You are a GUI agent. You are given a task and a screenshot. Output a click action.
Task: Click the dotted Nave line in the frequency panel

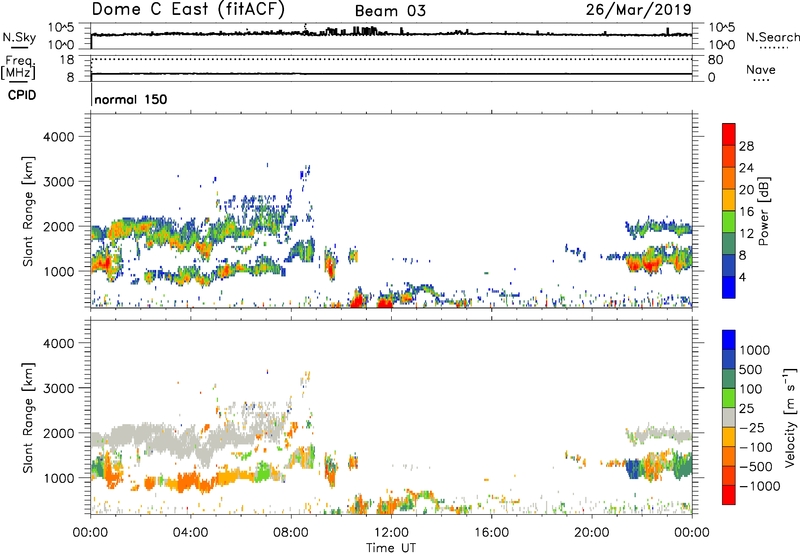[391, 59]
